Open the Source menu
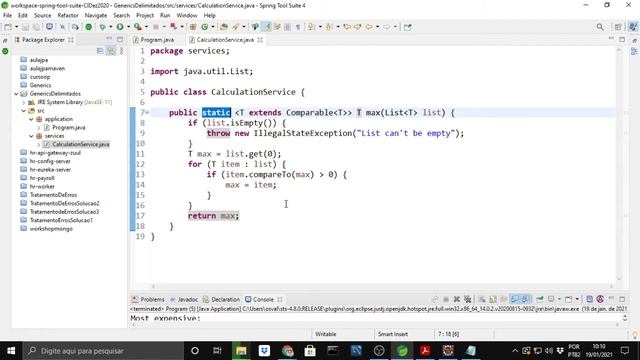The image size is (640, 360). point(42,15)
